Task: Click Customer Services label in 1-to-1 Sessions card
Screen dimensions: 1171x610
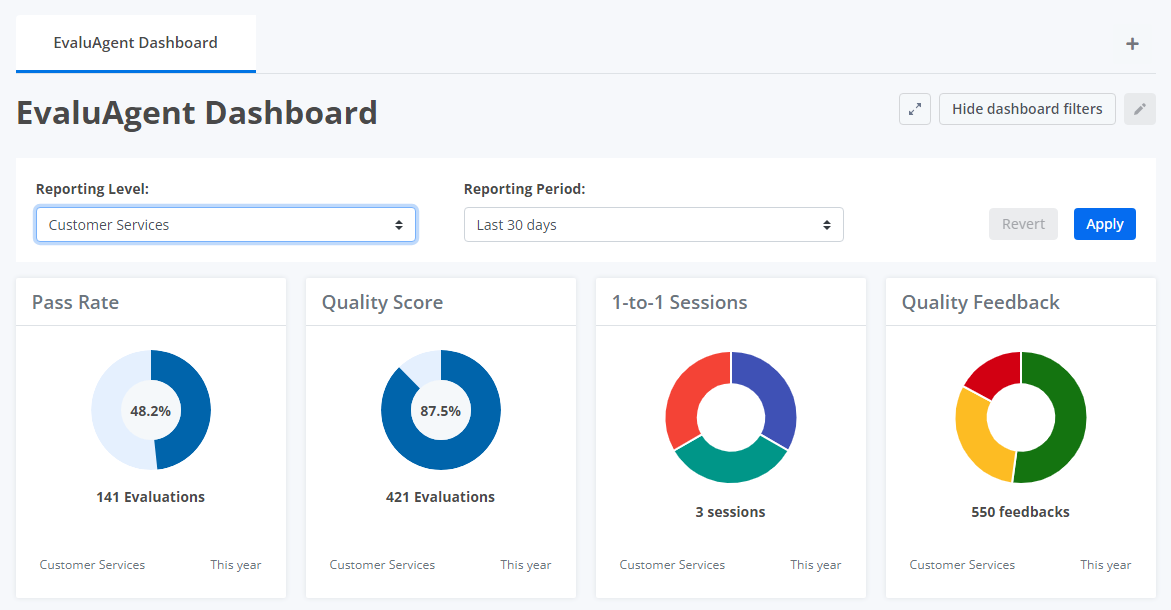Action: coord(672,565)
